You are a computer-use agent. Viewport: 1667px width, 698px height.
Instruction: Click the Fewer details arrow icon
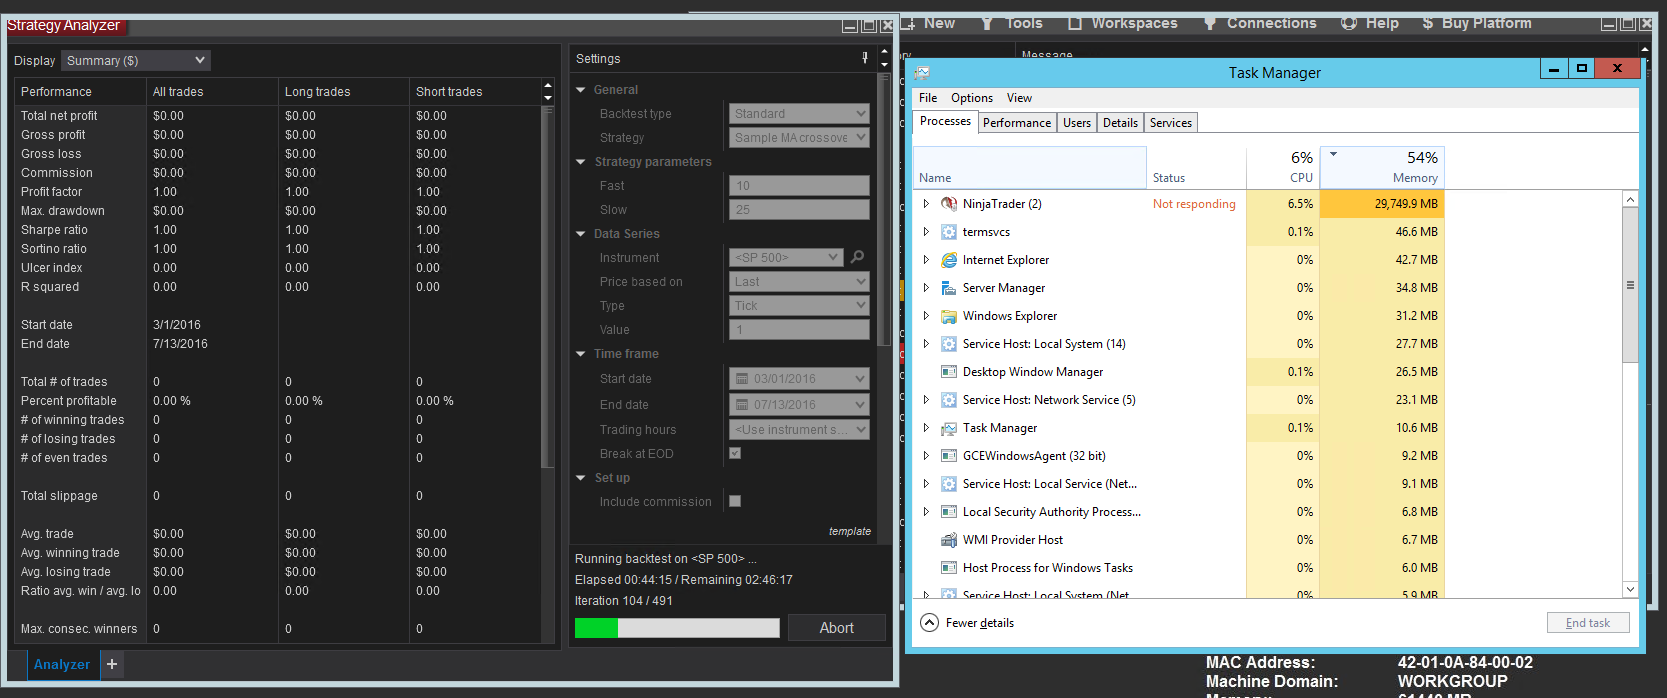(929, 622)
